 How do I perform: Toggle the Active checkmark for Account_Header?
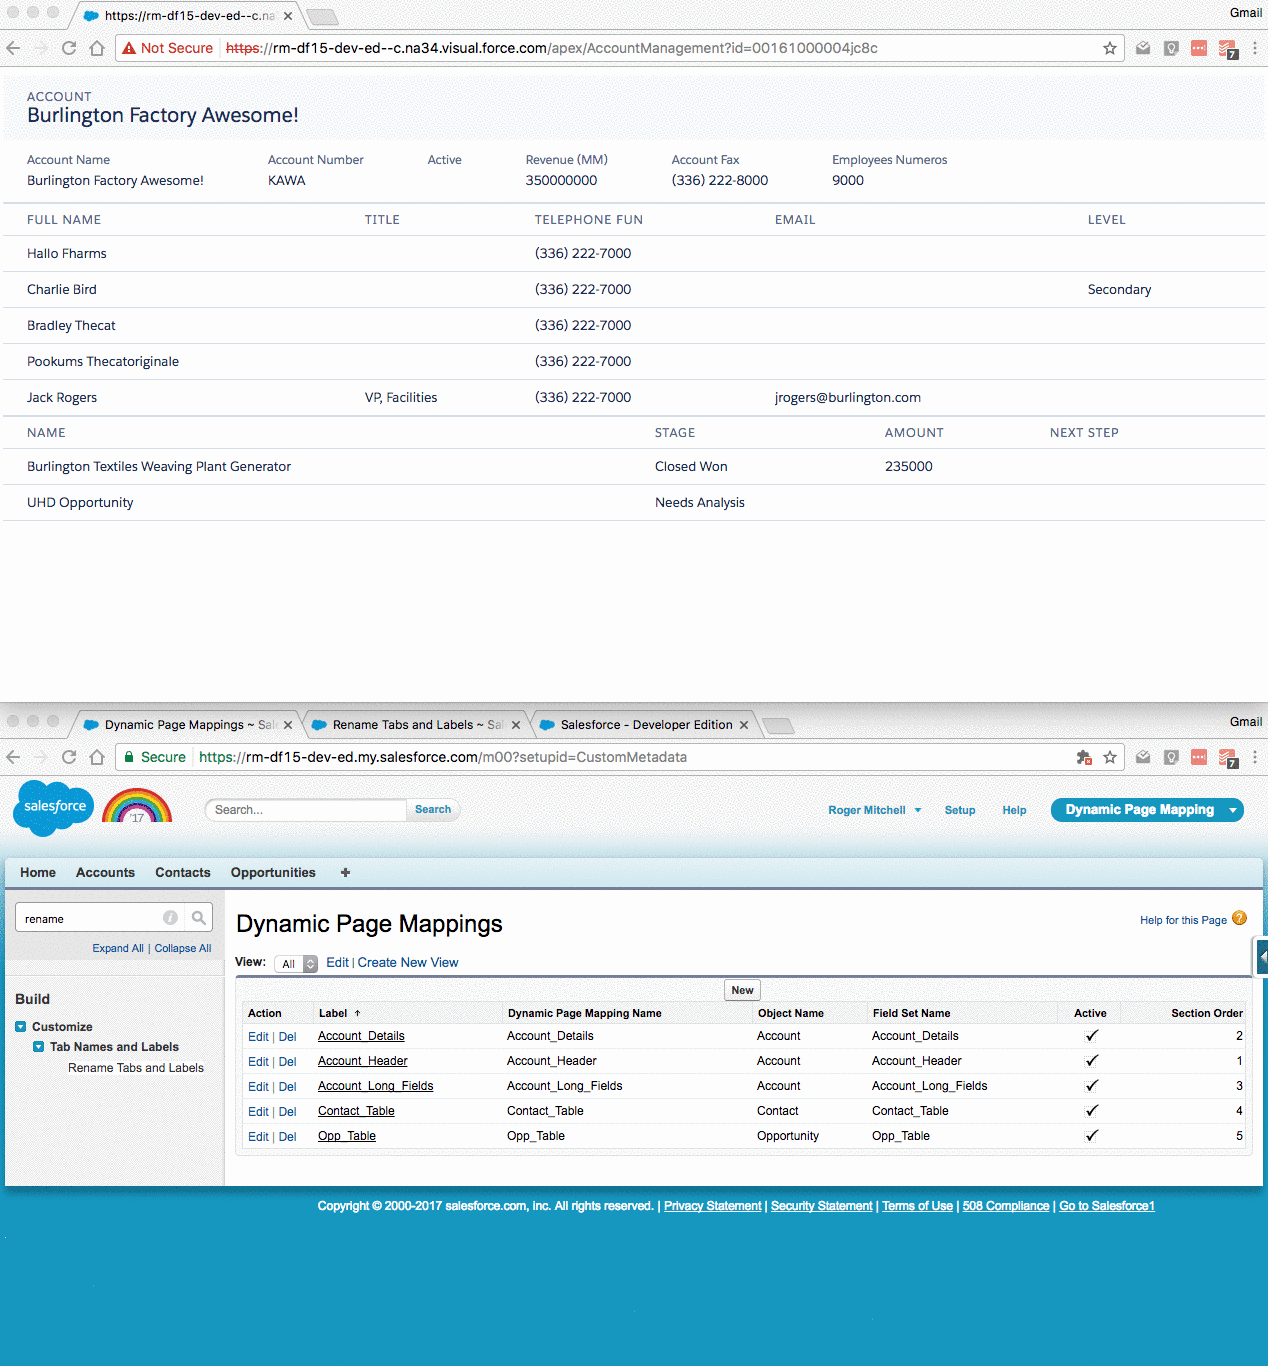click(1092, 1061)
